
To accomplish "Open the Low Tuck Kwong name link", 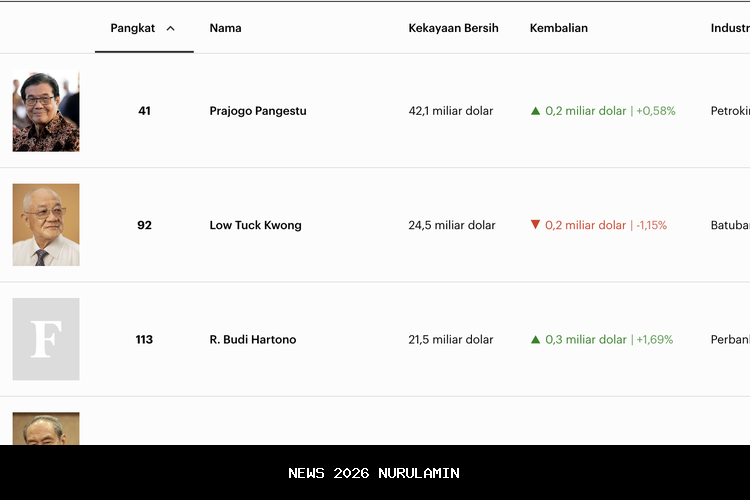I will (255, 225).
